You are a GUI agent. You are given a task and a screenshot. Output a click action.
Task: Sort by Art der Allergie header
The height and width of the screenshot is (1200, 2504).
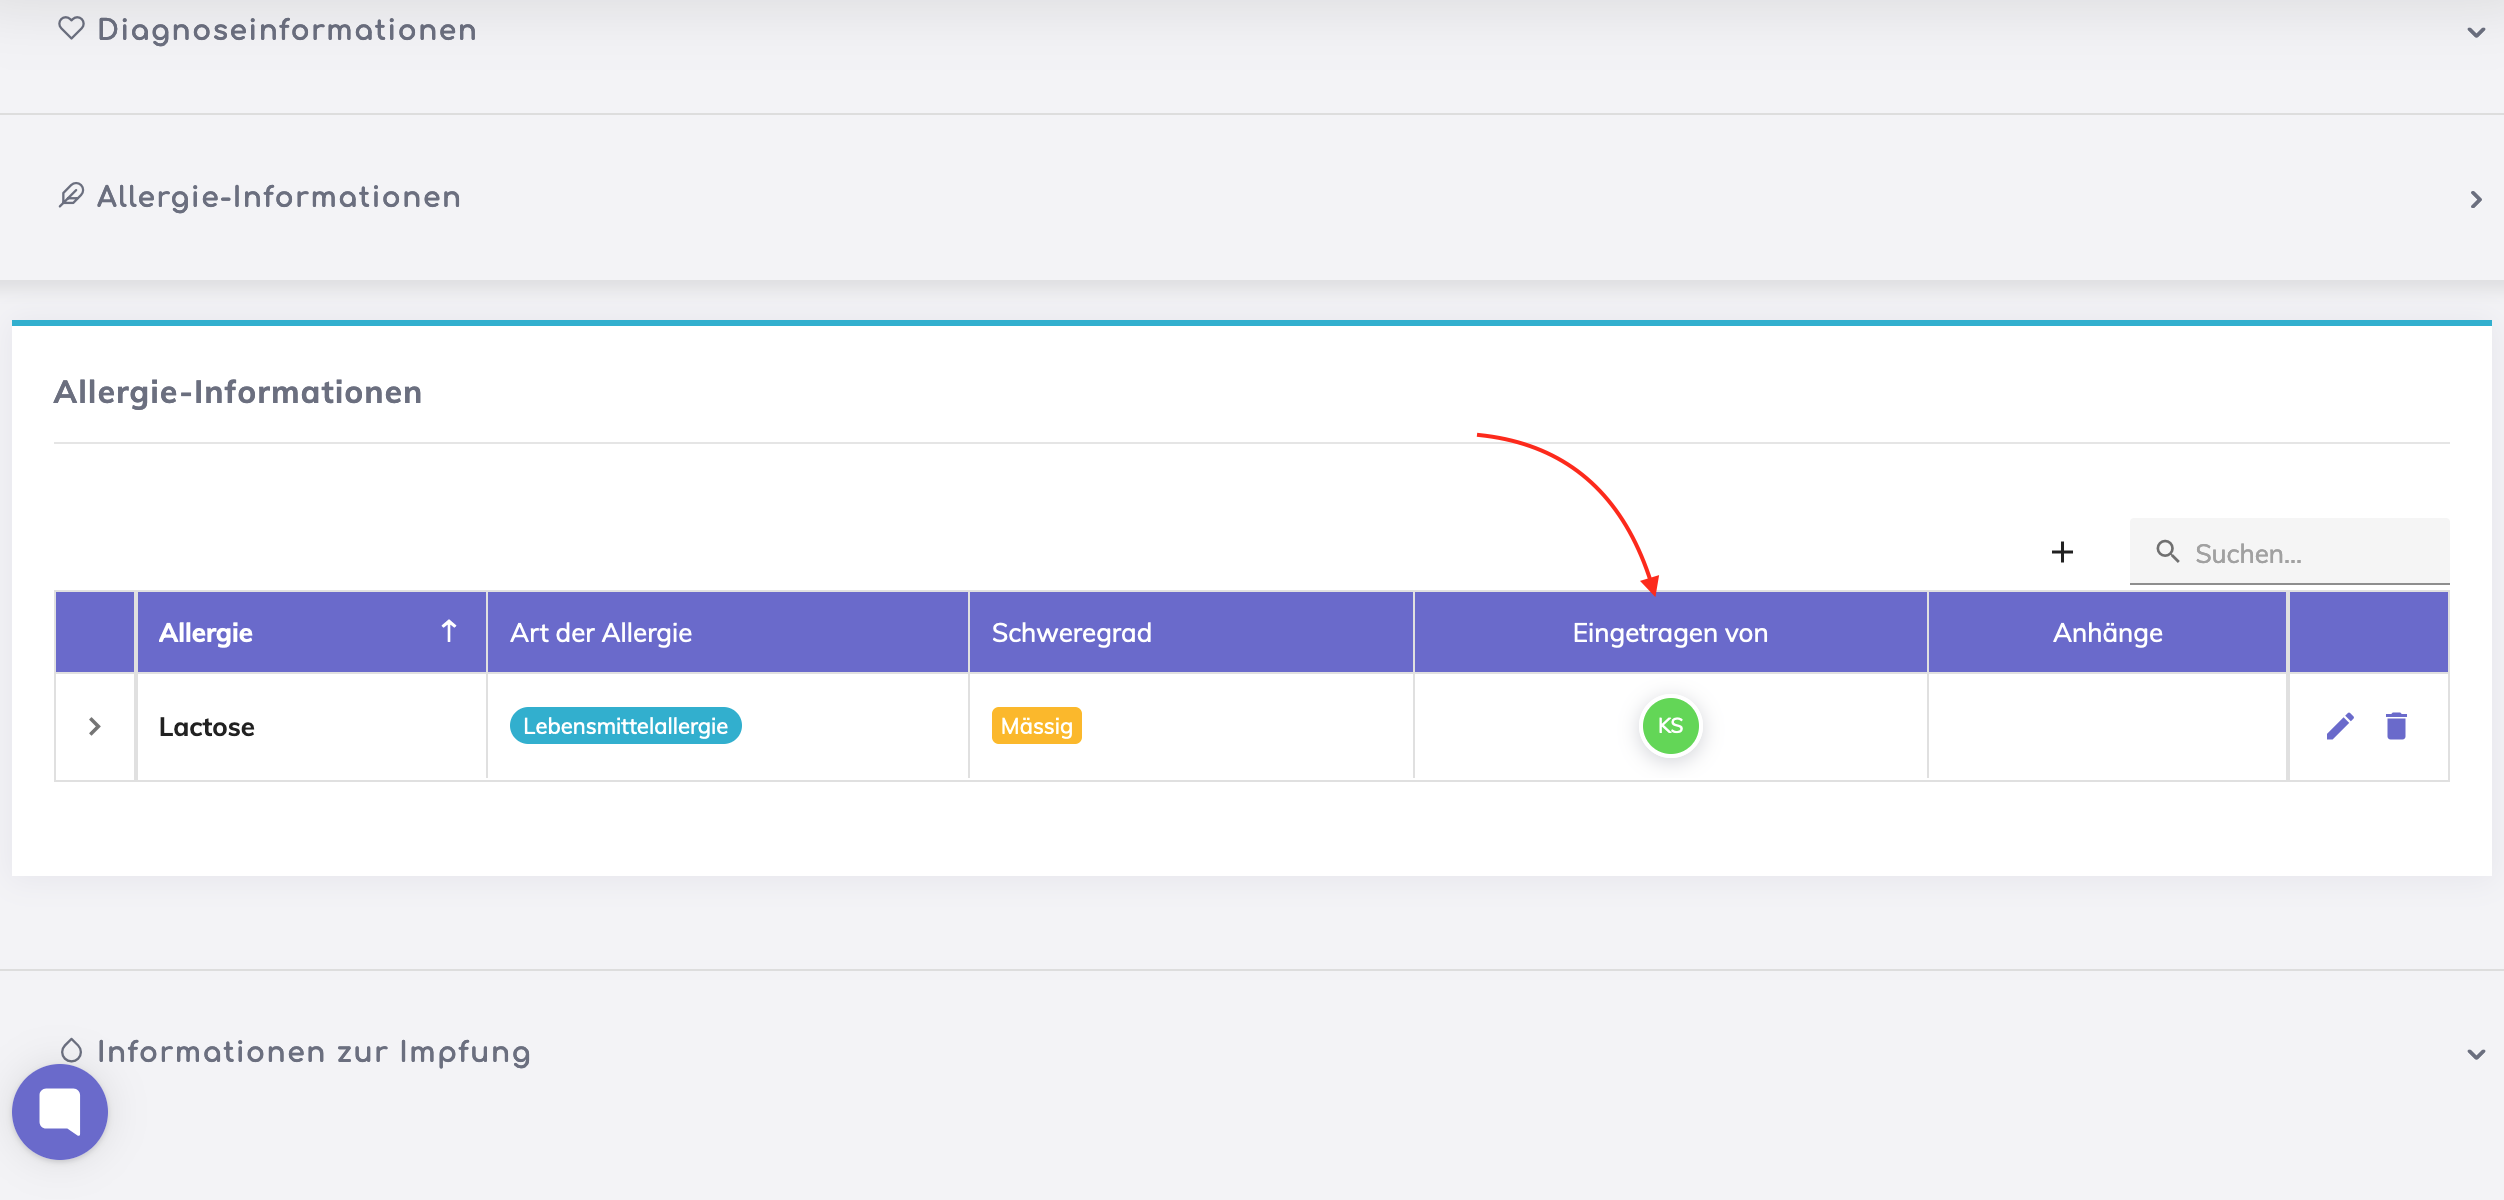tap(601, 633)
